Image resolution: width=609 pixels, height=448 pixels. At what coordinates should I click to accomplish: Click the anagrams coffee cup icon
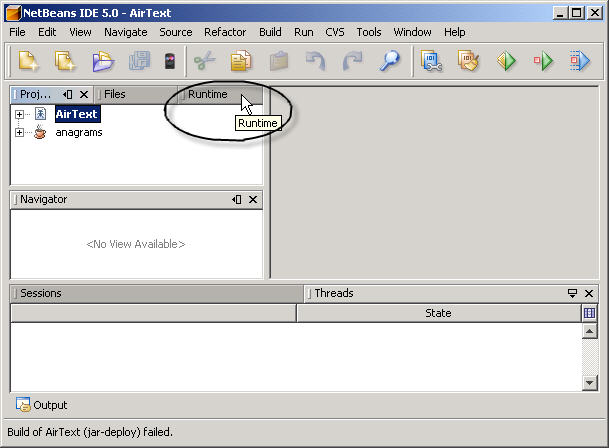40,132
